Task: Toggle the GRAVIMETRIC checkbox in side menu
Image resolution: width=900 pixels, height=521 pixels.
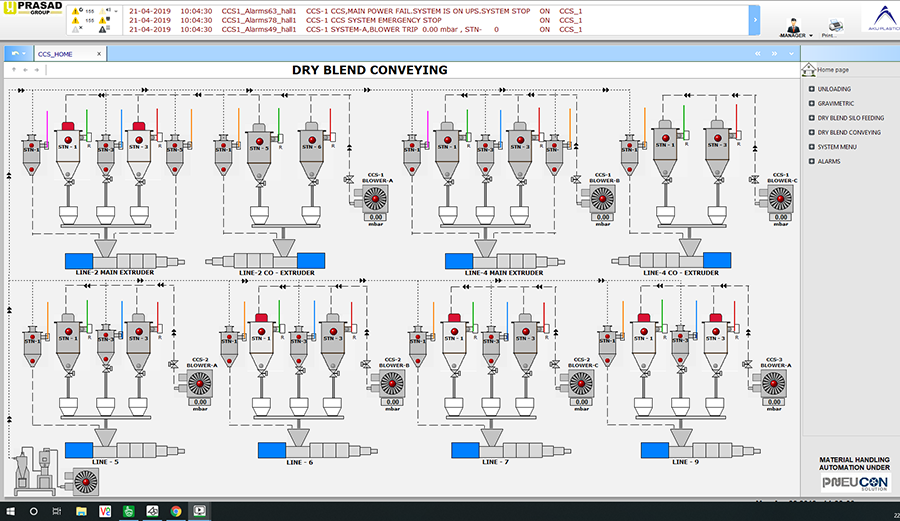Action: click(x=811, y=103)
